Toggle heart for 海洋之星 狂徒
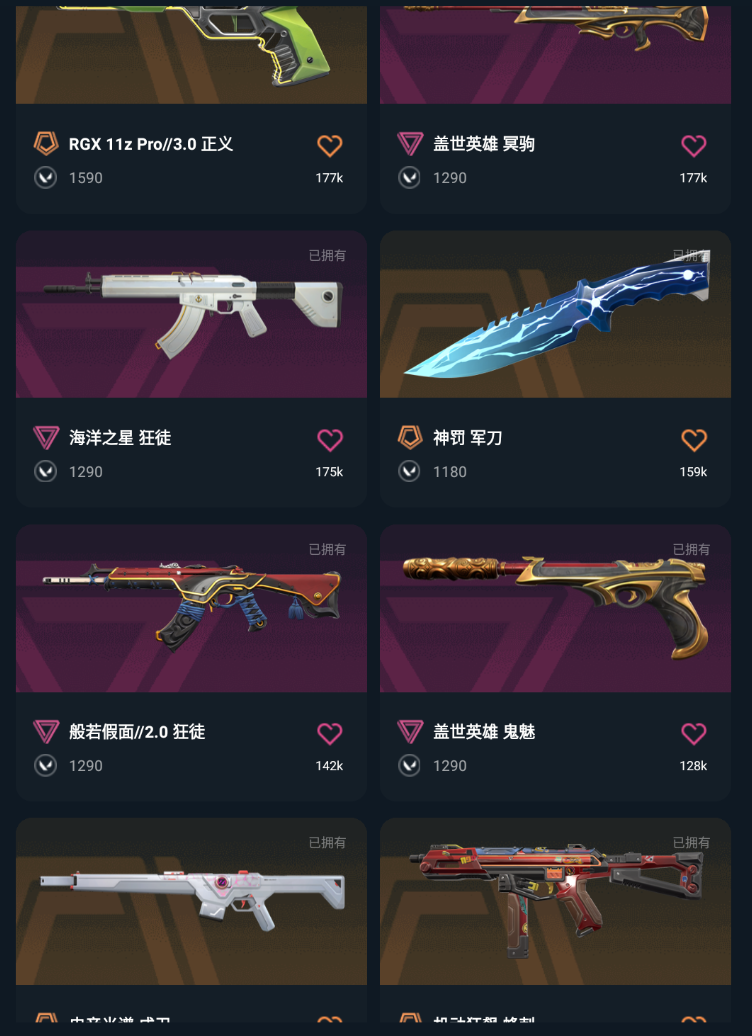This screenshot has width=752, height=1036. click(x=330, y=439)
